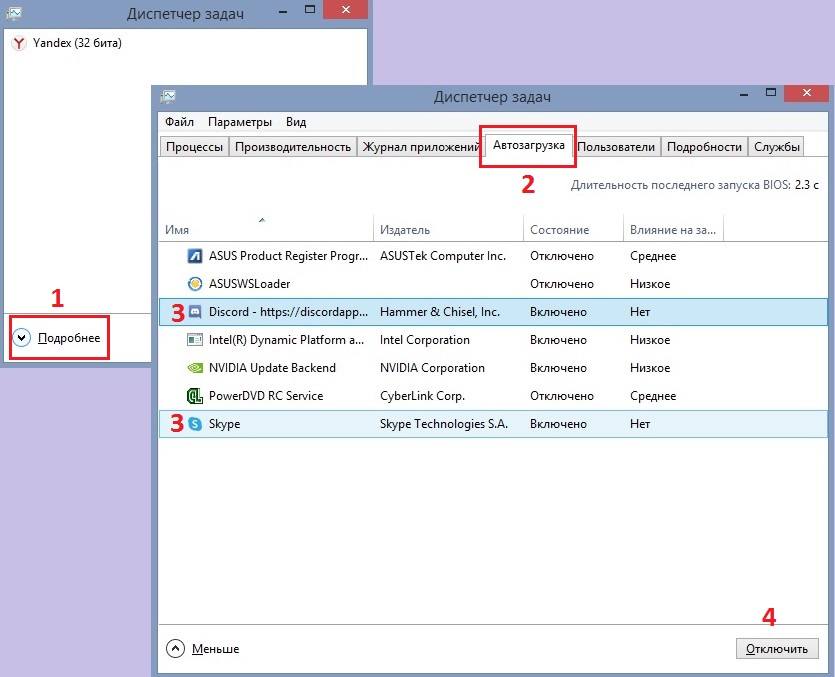Click Включено status of Discord row

pyautogui.click(x=558, y=312)
